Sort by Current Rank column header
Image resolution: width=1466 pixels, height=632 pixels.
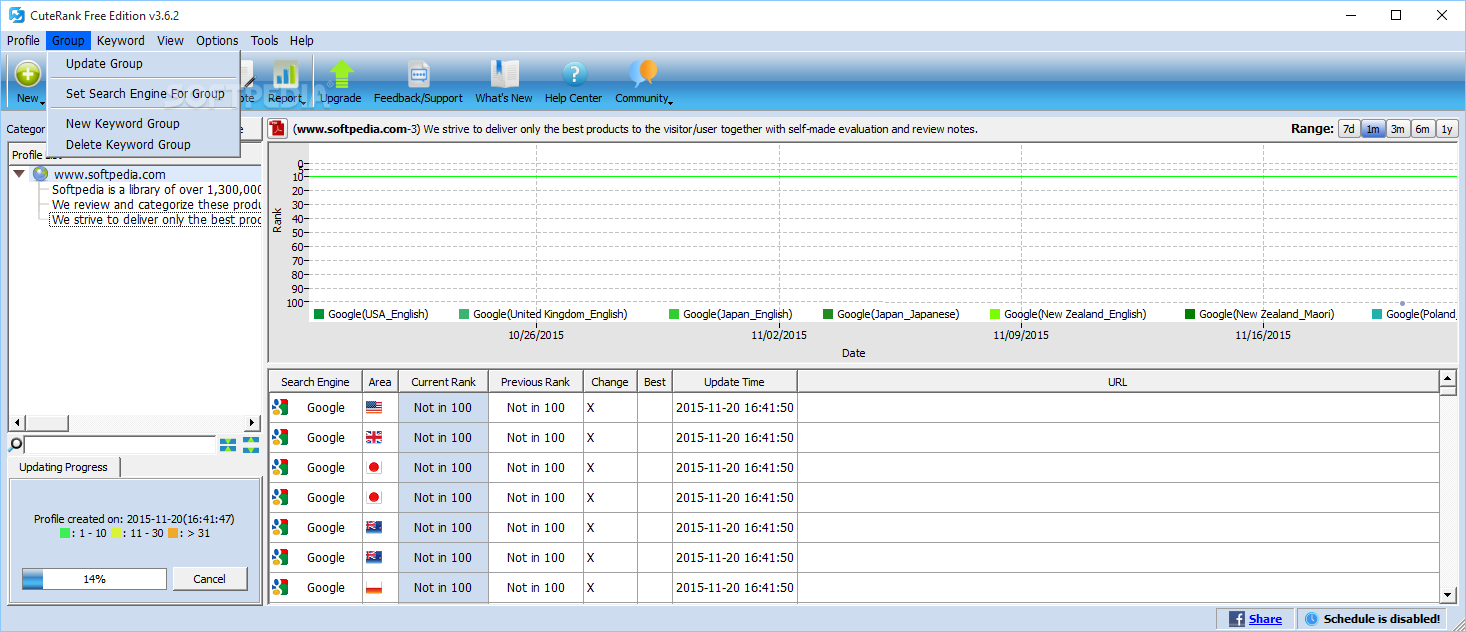[444, 381]
